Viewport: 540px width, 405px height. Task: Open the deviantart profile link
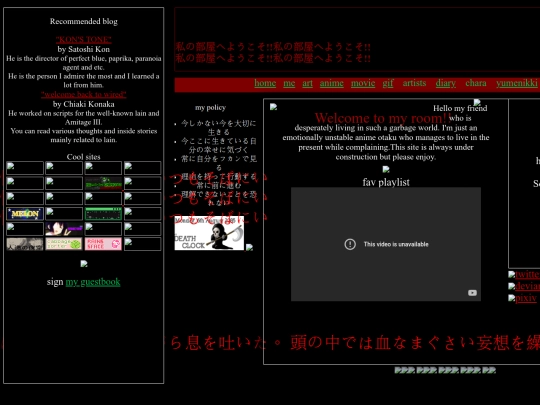point(527,286)
